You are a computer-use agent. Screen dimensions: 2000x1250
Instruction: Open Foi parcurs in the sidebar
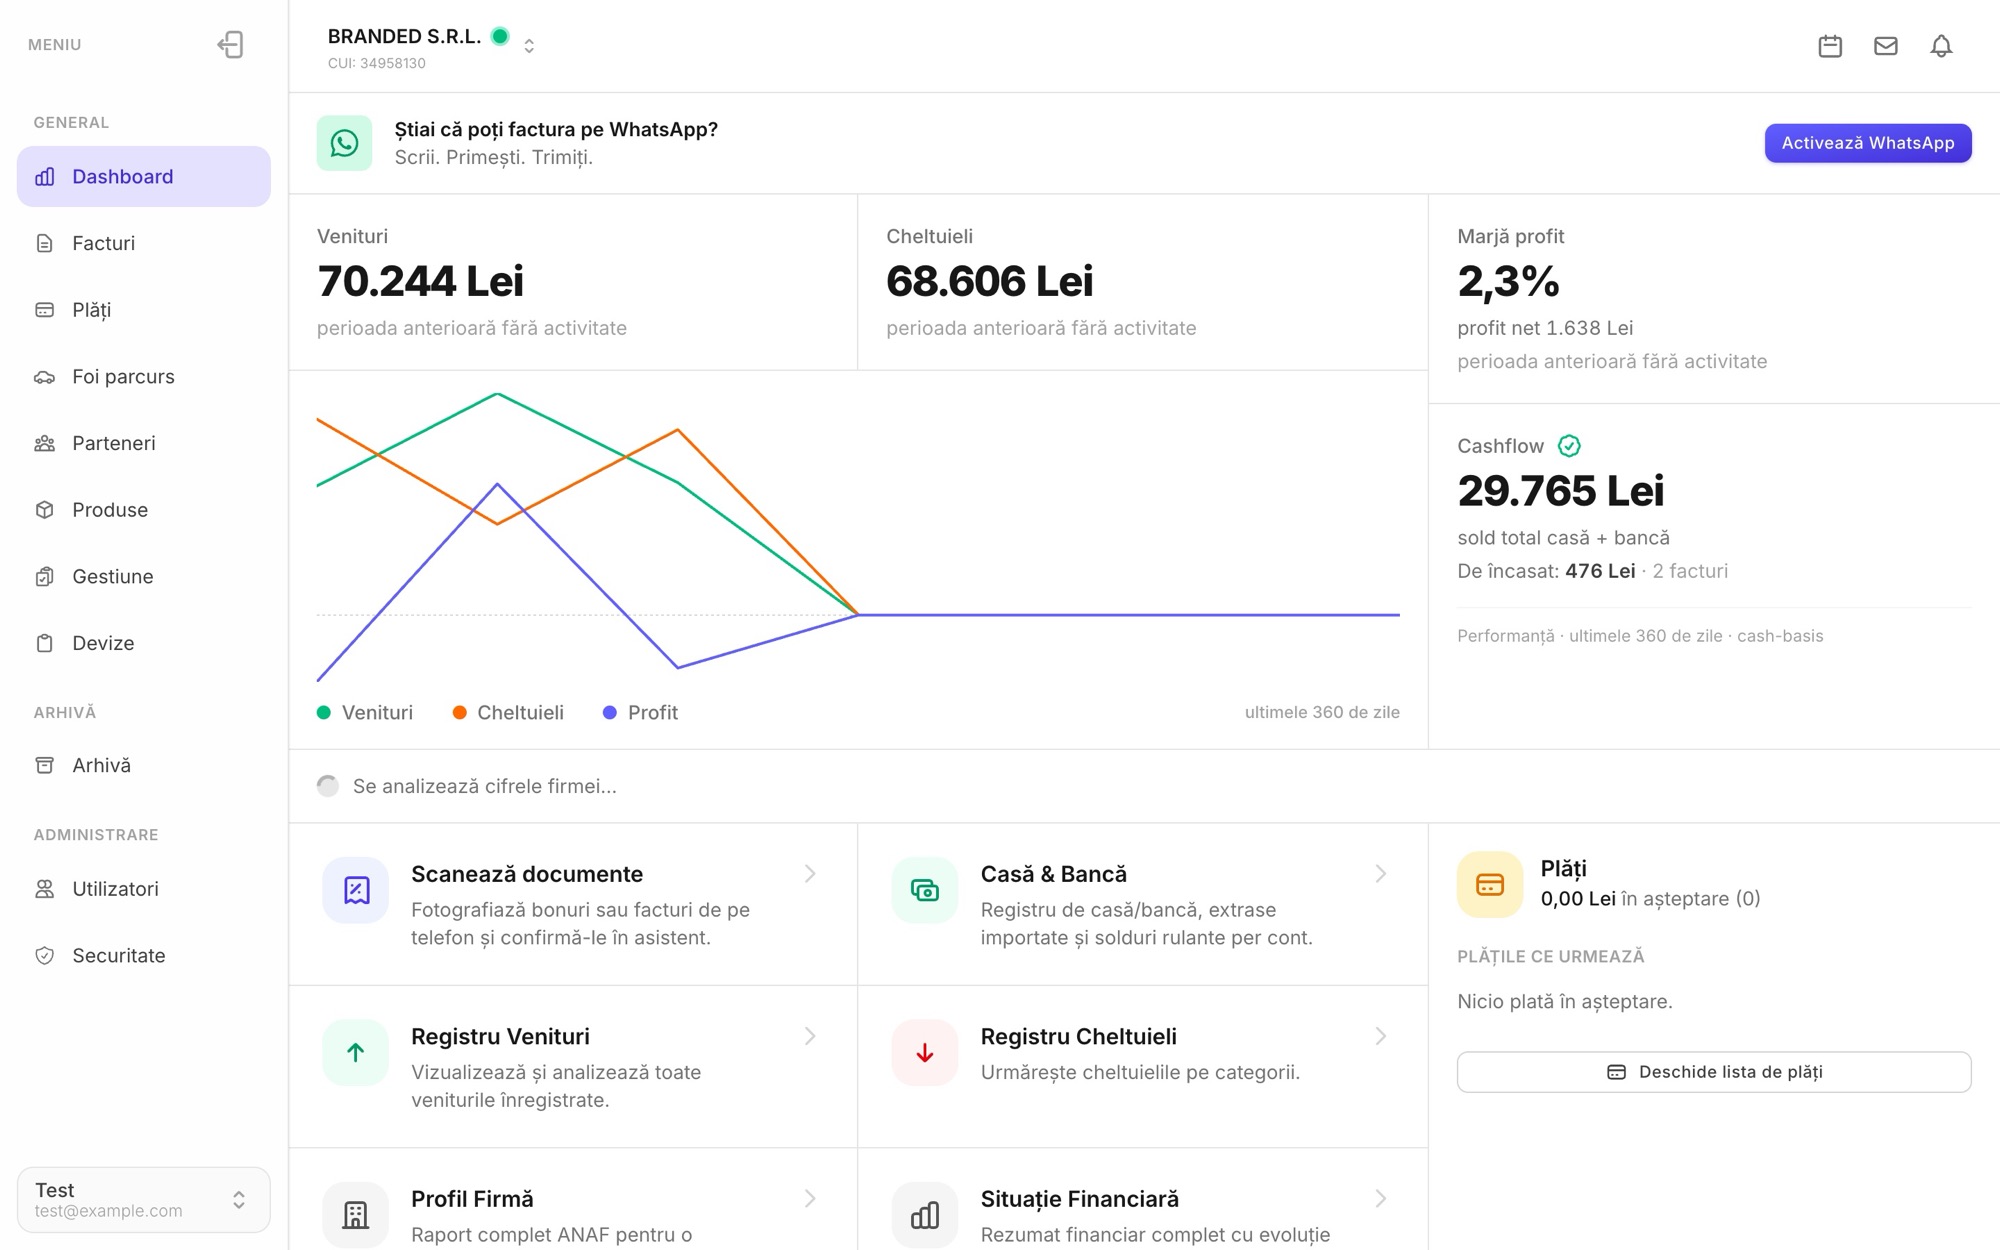pos(144,377)
